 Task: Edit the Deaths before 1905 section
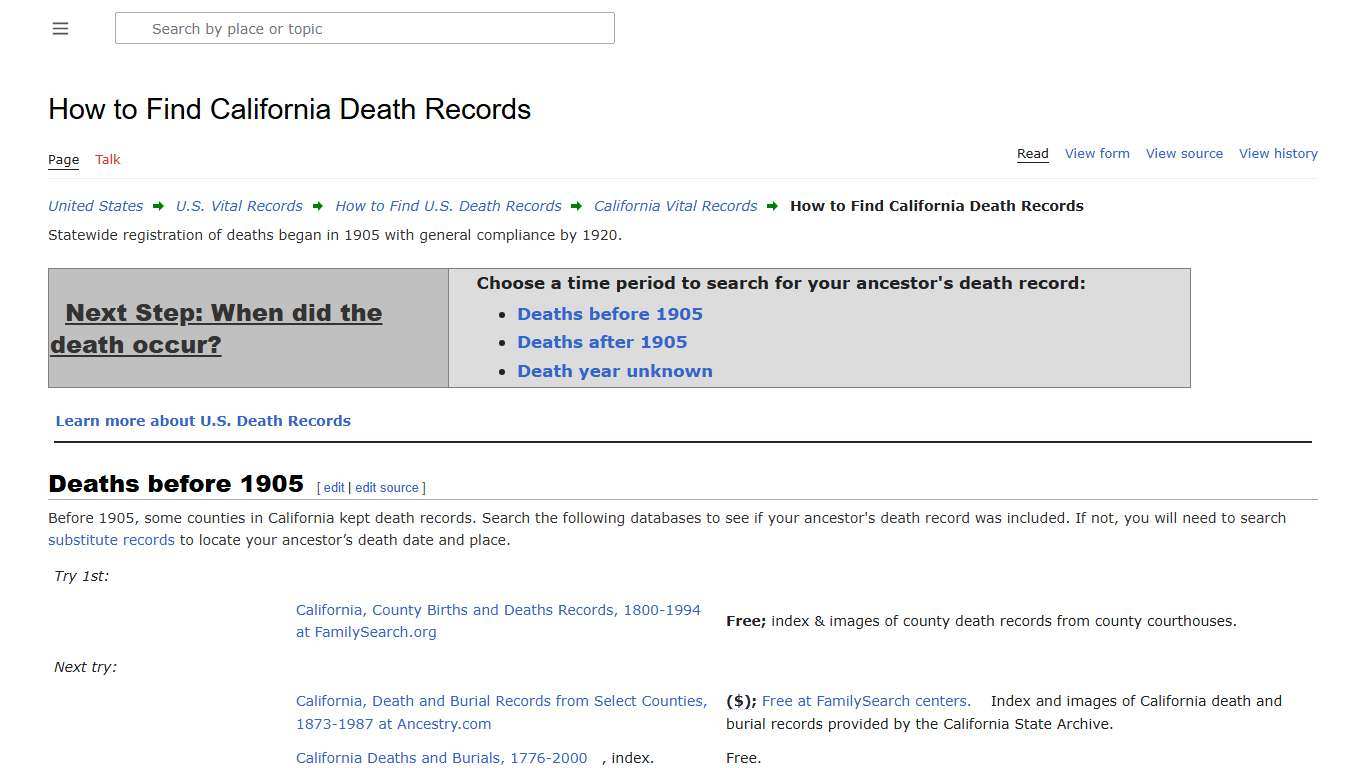tap(333, 487)
